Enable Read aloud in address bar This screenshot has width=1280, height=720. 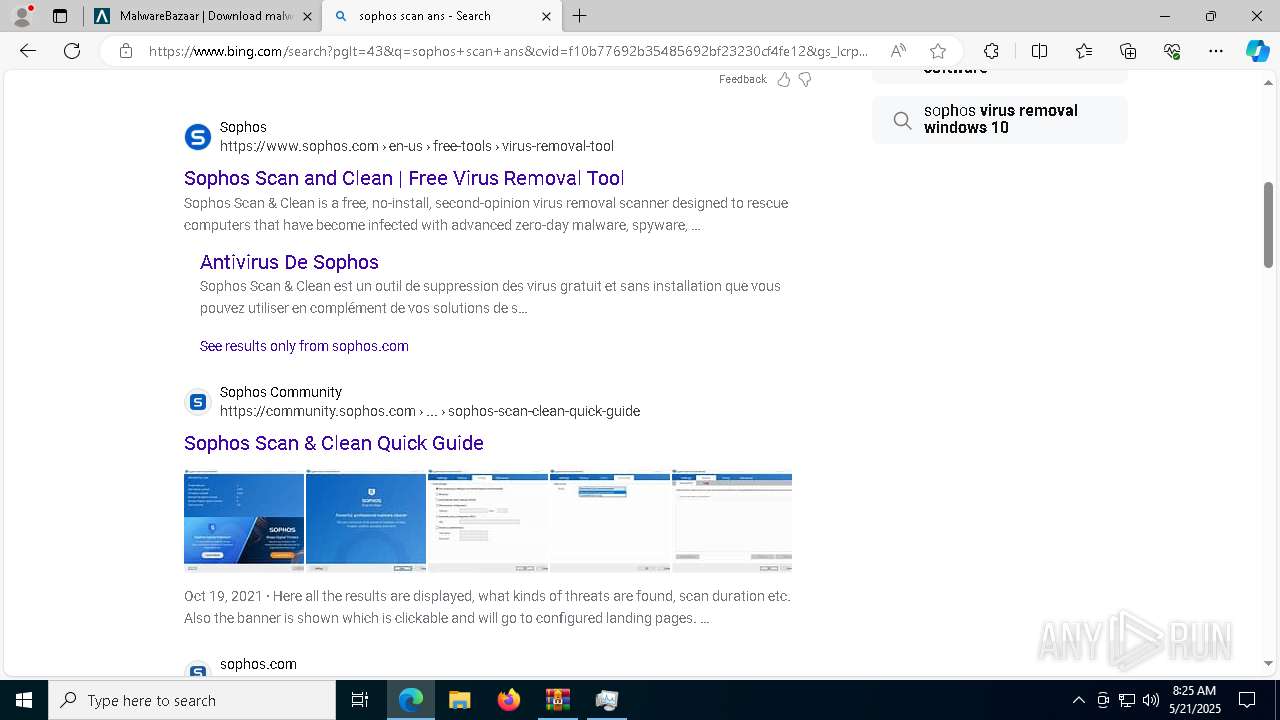[898, 51]
